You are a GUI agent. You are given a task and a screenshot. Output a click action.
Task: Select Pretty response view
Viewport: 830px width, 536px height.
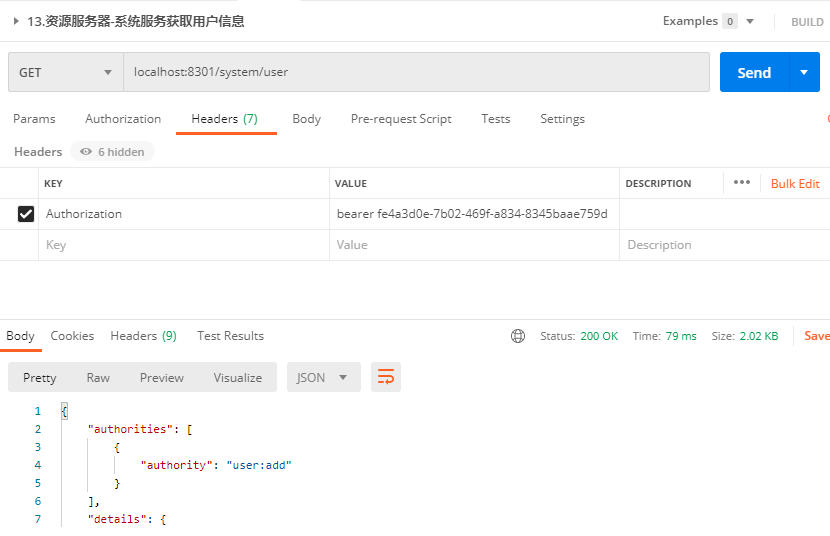[40, 377]
